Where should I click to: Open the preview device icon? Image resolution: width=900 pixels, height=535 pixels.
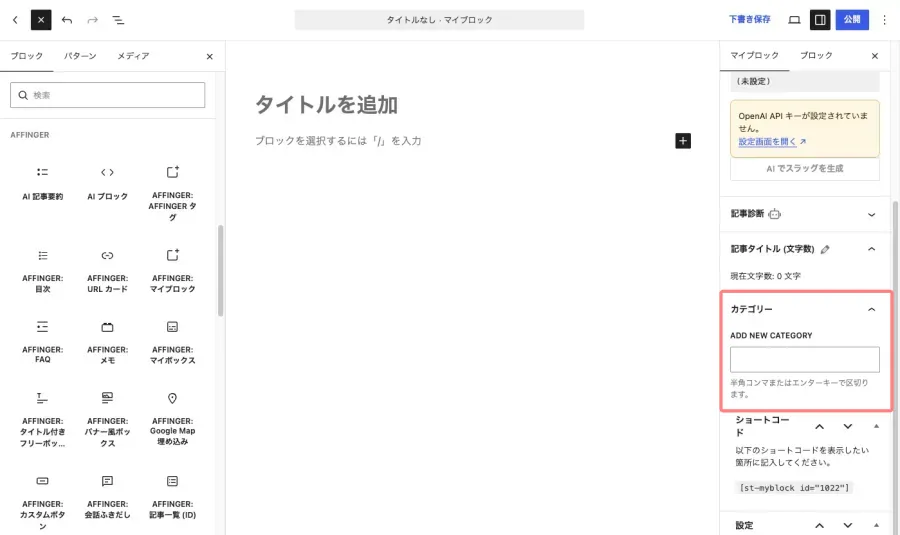[x=794, y=20]
